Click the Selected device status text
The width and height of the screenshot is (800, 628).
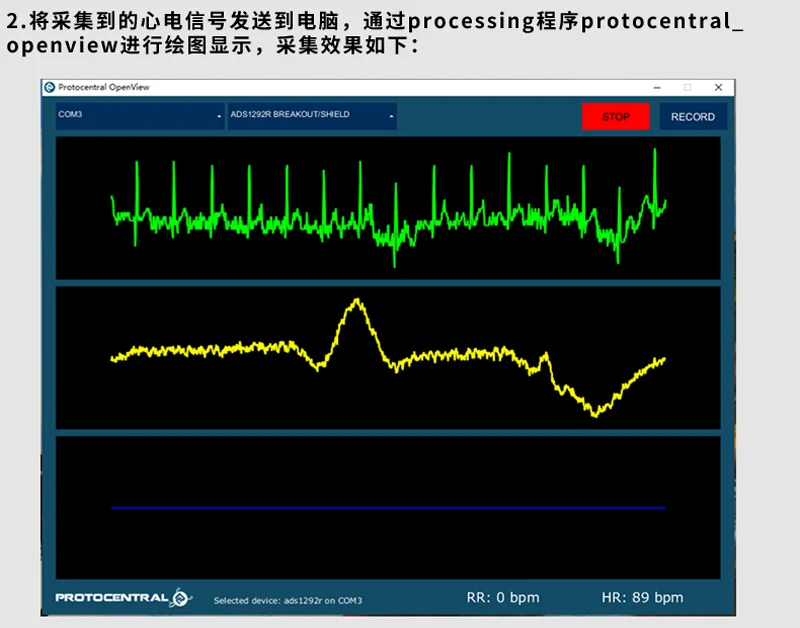pos(288,601)
